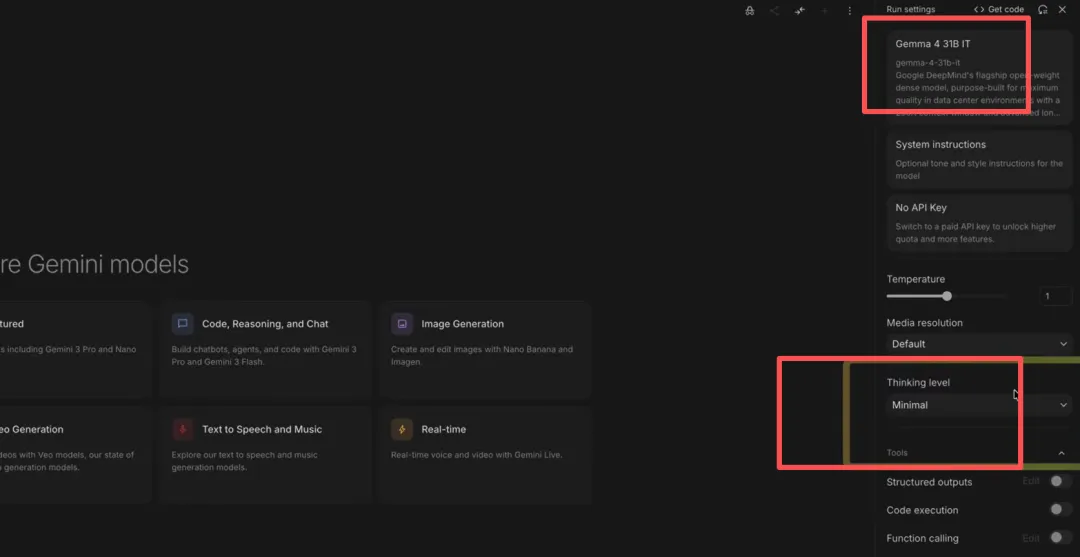Image resolution: width=1080 pixels, height=557 pixels.
Task: Reset run settings to defaults icon
Action: pos(1043,10)
